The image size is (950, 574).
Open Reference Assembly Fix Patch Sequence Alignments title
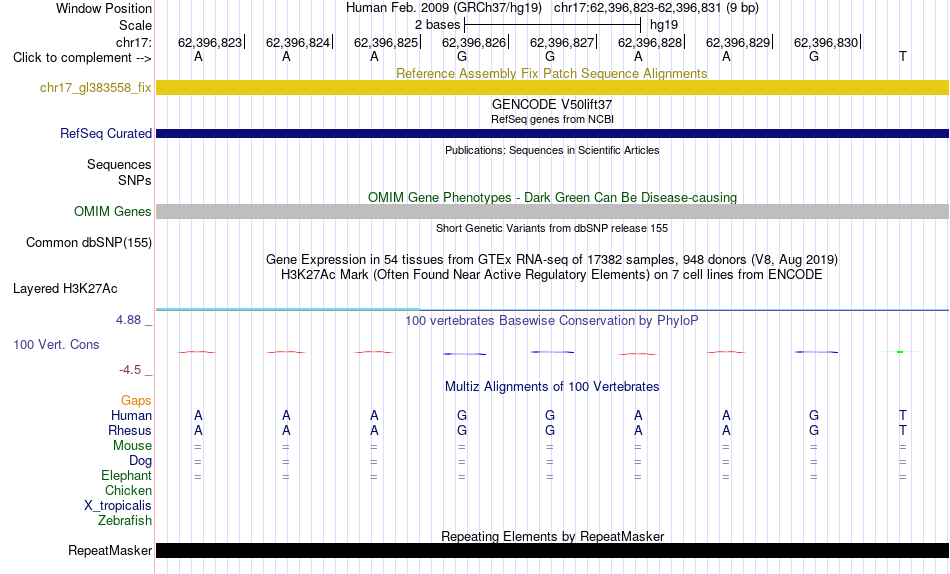coord(551,73)
